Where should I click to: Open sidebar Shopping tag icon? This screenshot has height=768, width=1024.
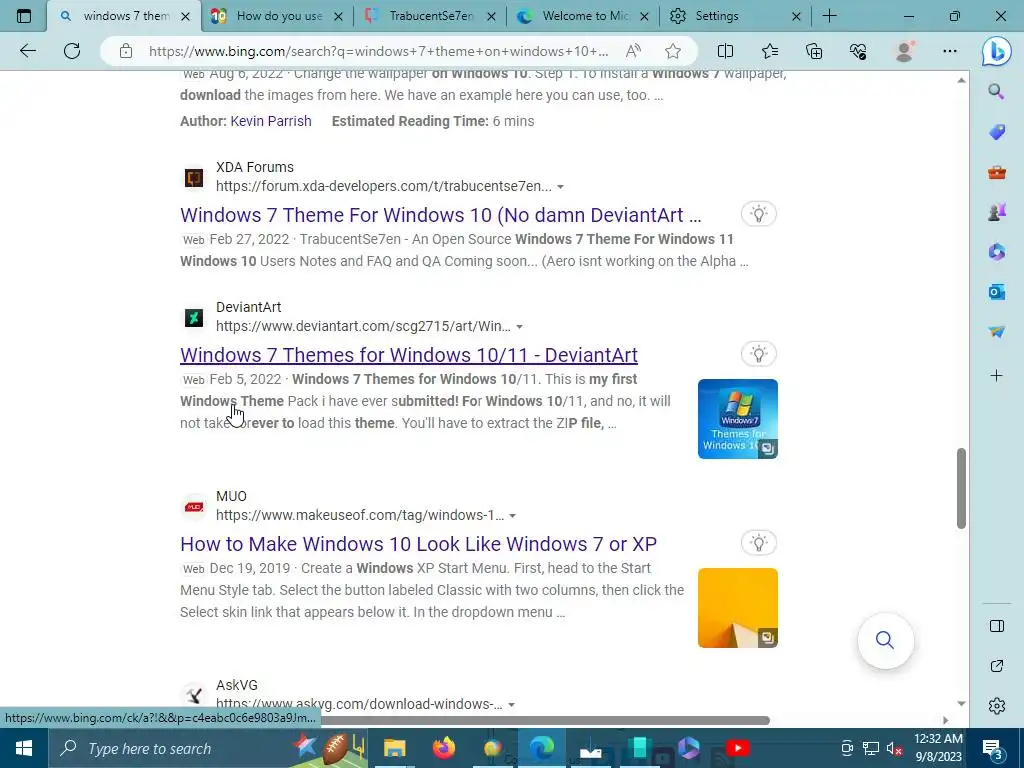997,132
